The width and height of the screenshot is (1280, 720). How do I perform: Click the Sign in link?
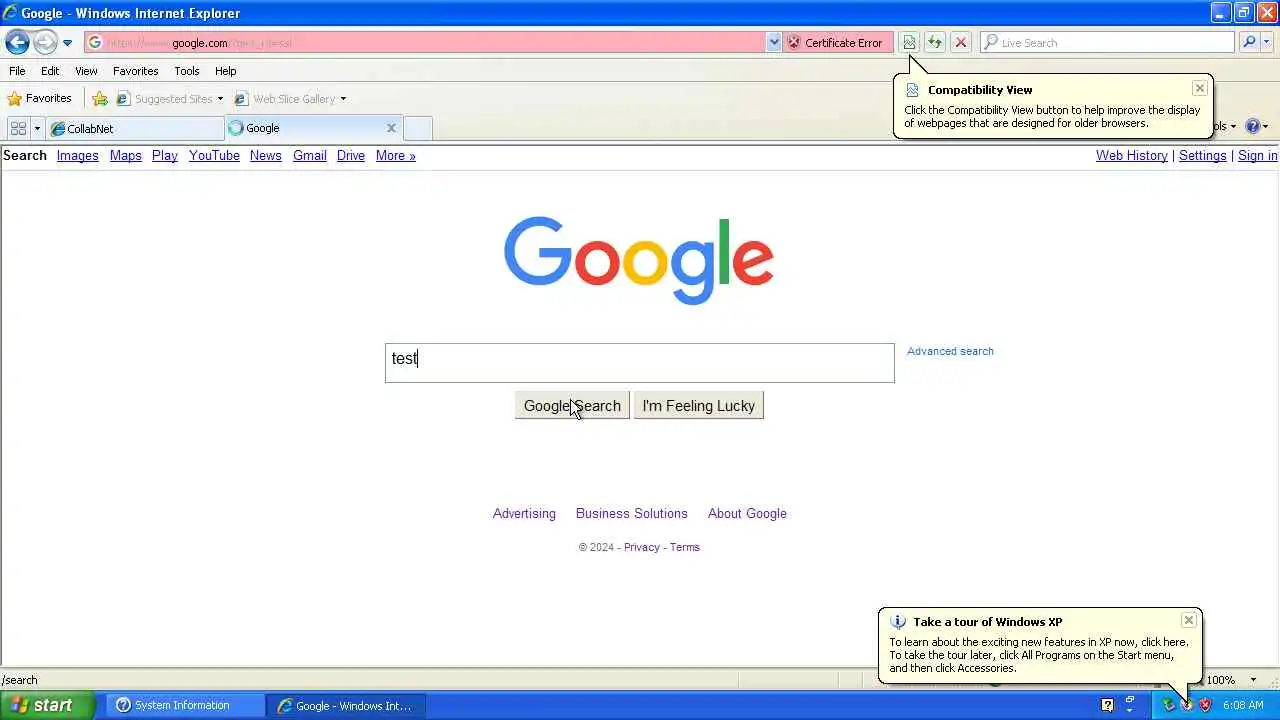pyautogui.click(x=1257, y=155)
